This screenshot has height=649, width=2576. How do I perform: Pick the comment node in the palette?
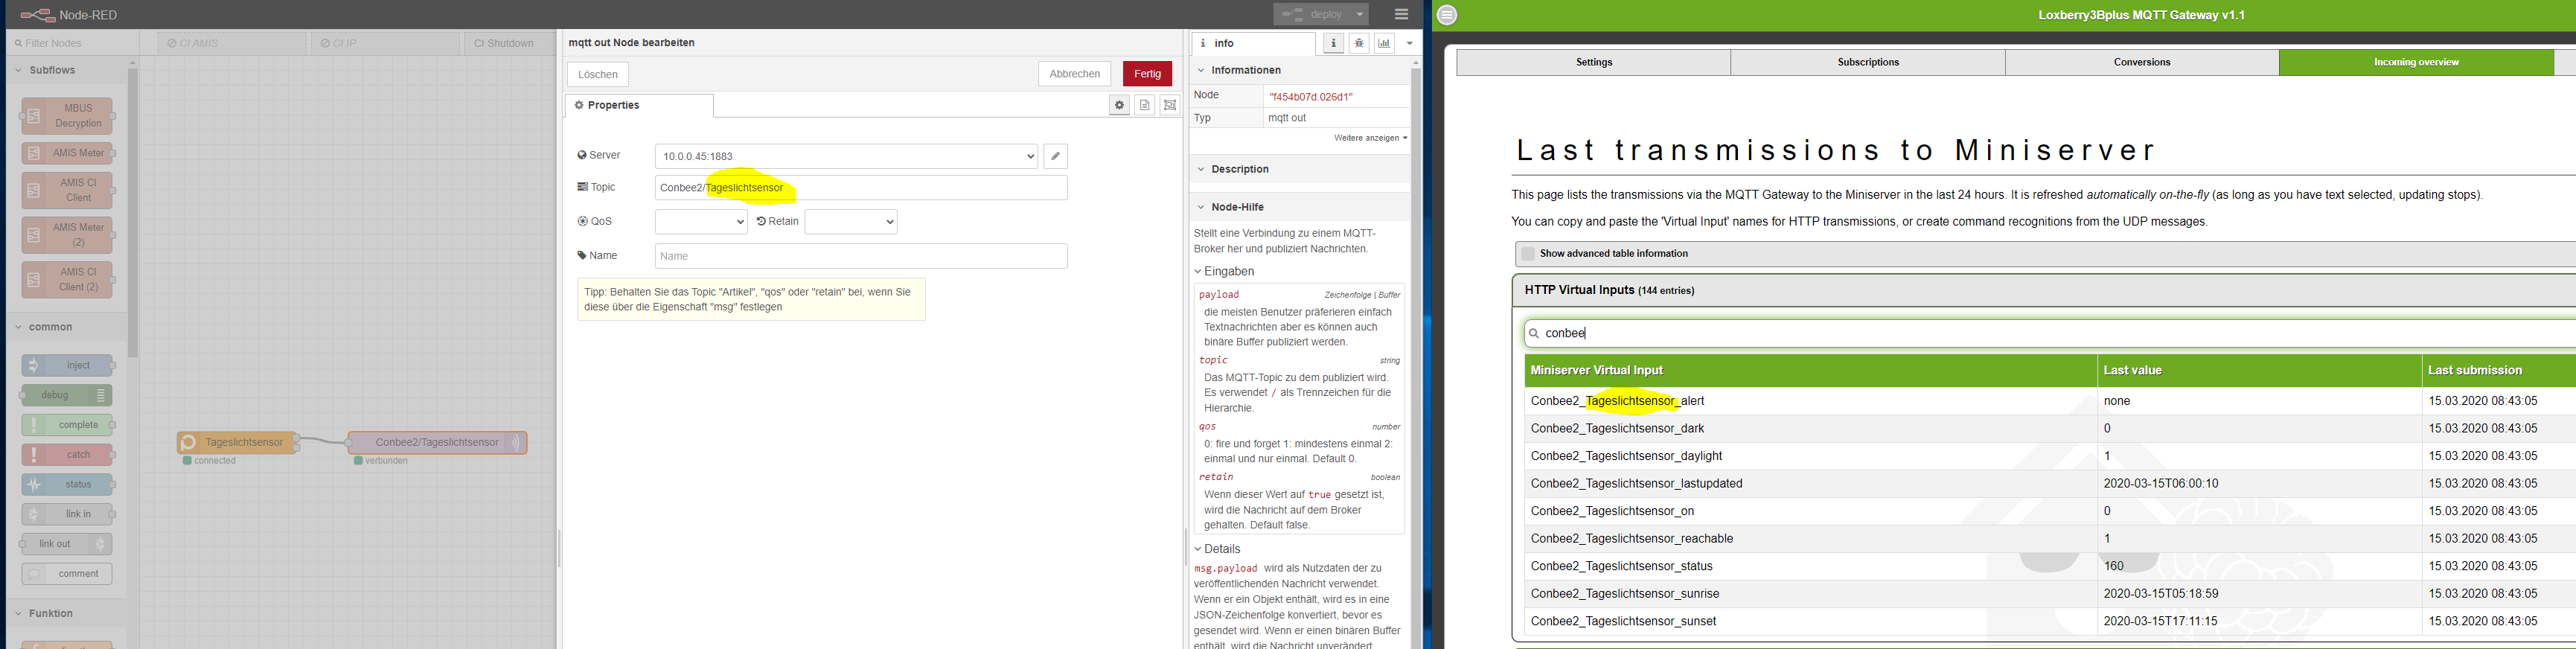[68, 574]
